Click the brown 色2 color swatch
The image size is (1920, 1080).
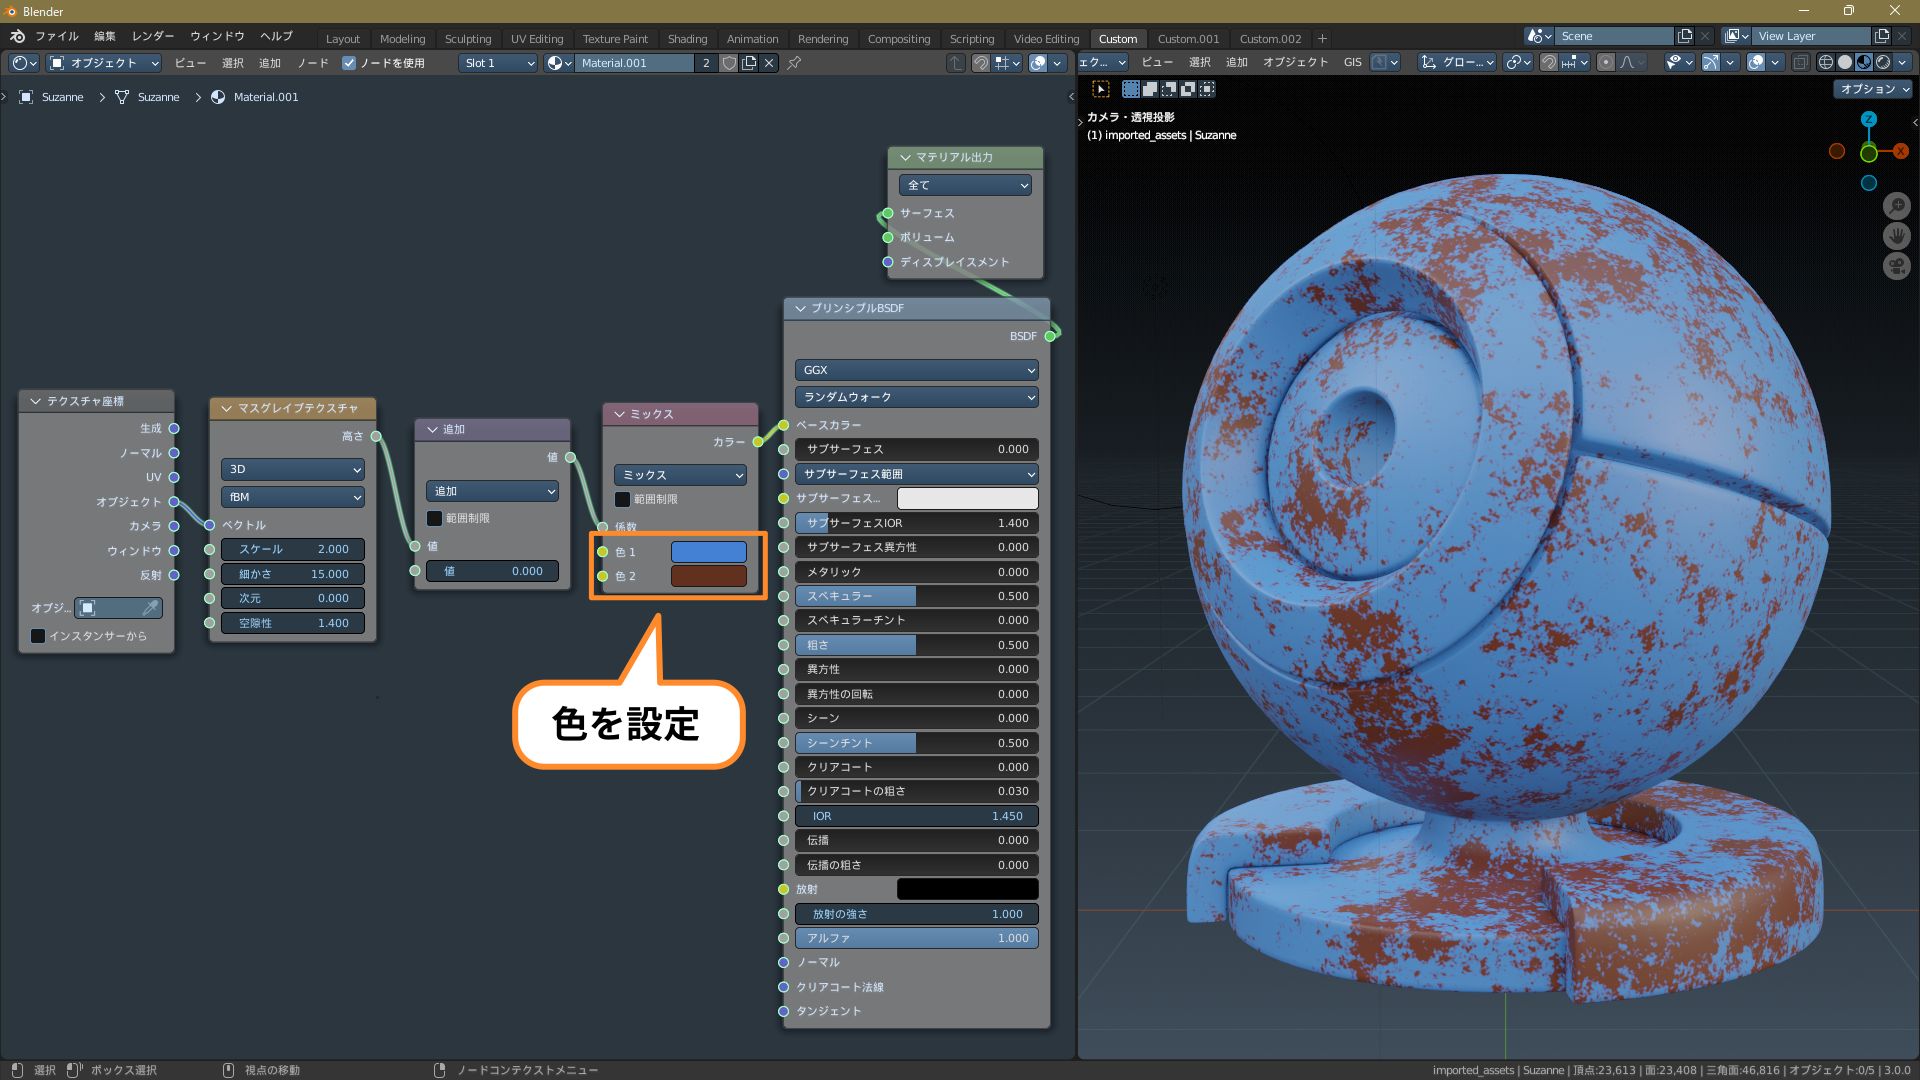pos(708,576)
